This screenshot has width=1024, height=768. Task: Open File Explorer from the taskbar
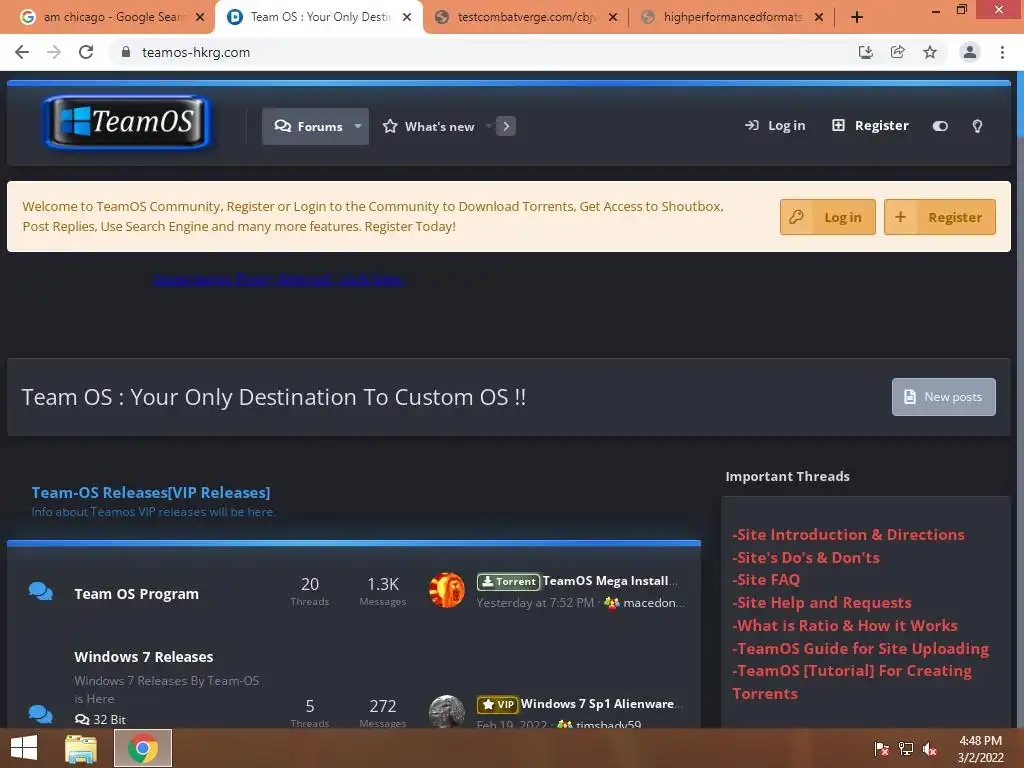80,748
